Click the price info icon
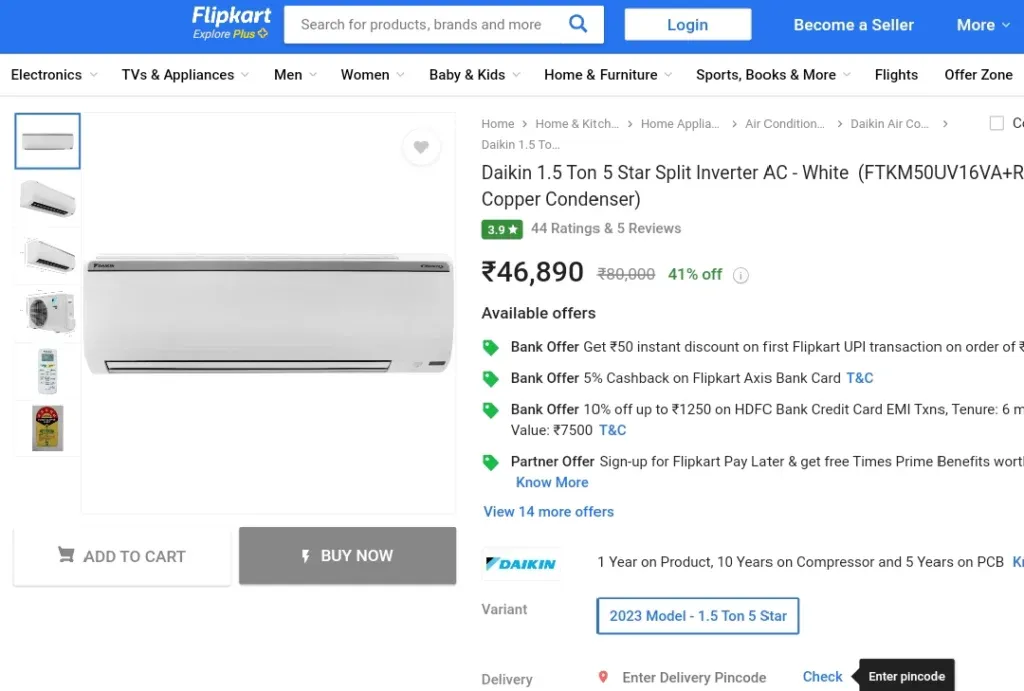The width and height of the screenshot is (1024, 691). pyautogui.click(x=741, y=275)
